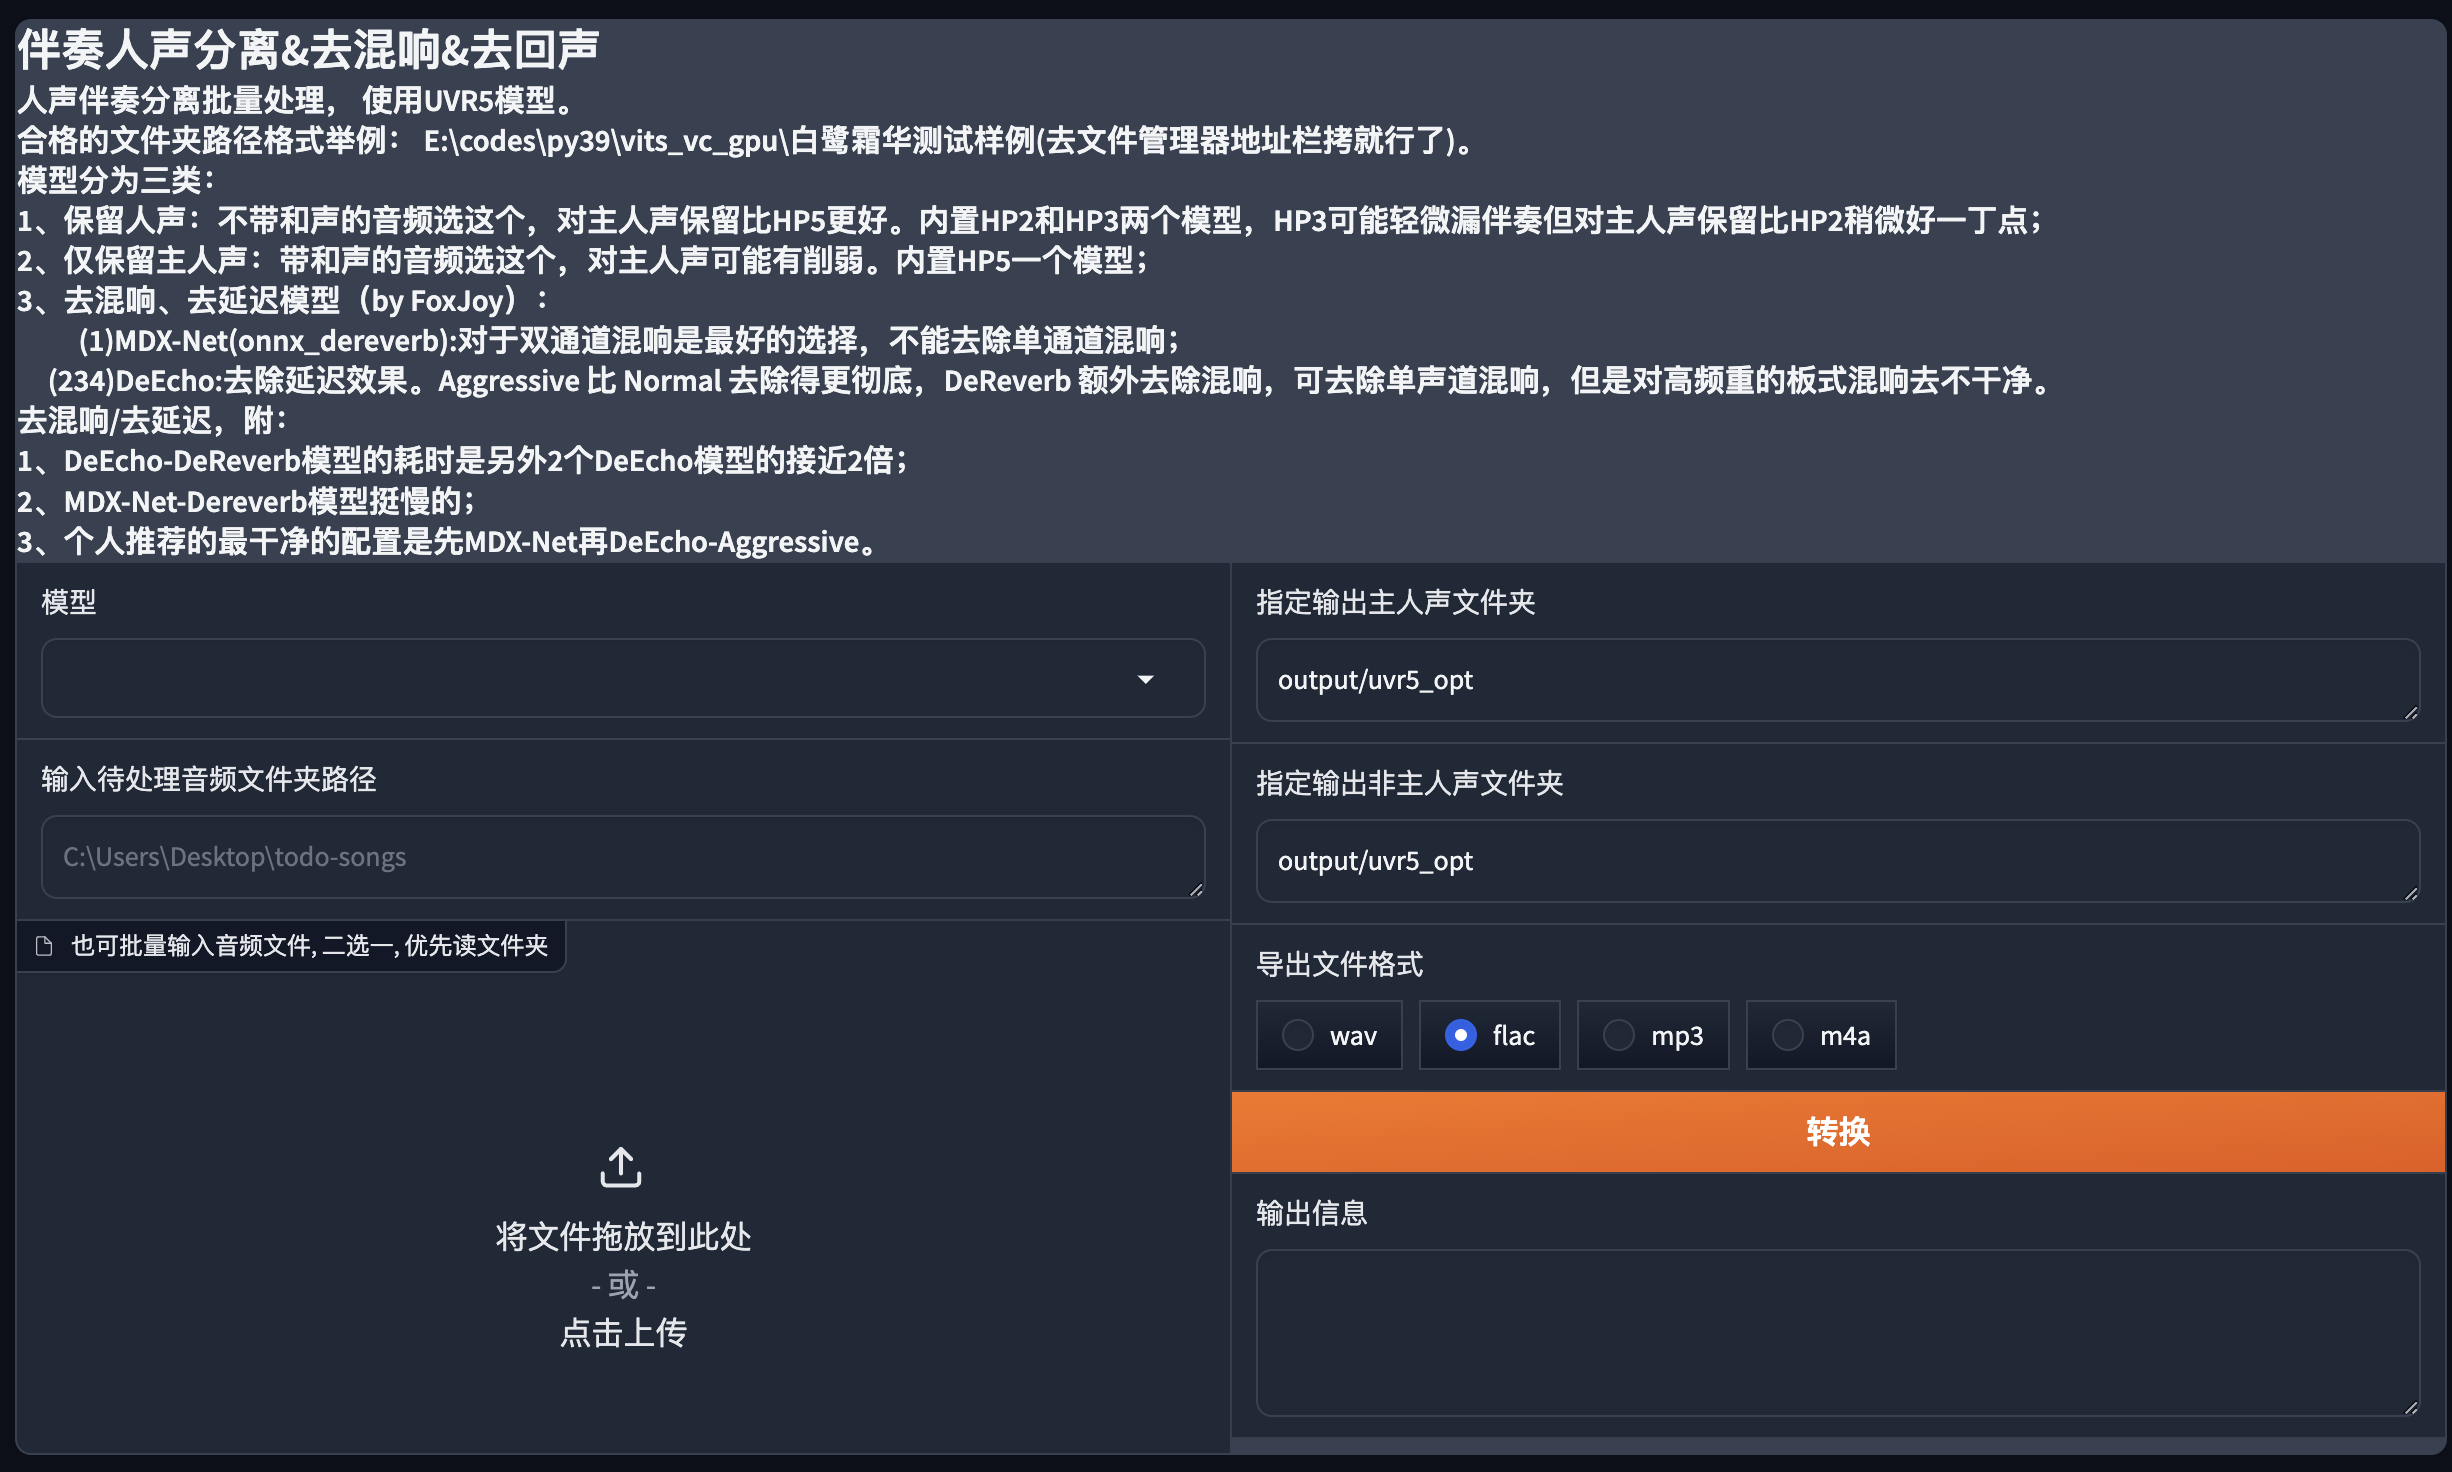Click 点击上传 to upload audio files
This screenshot has height=1472, width=2452.
623,1333
